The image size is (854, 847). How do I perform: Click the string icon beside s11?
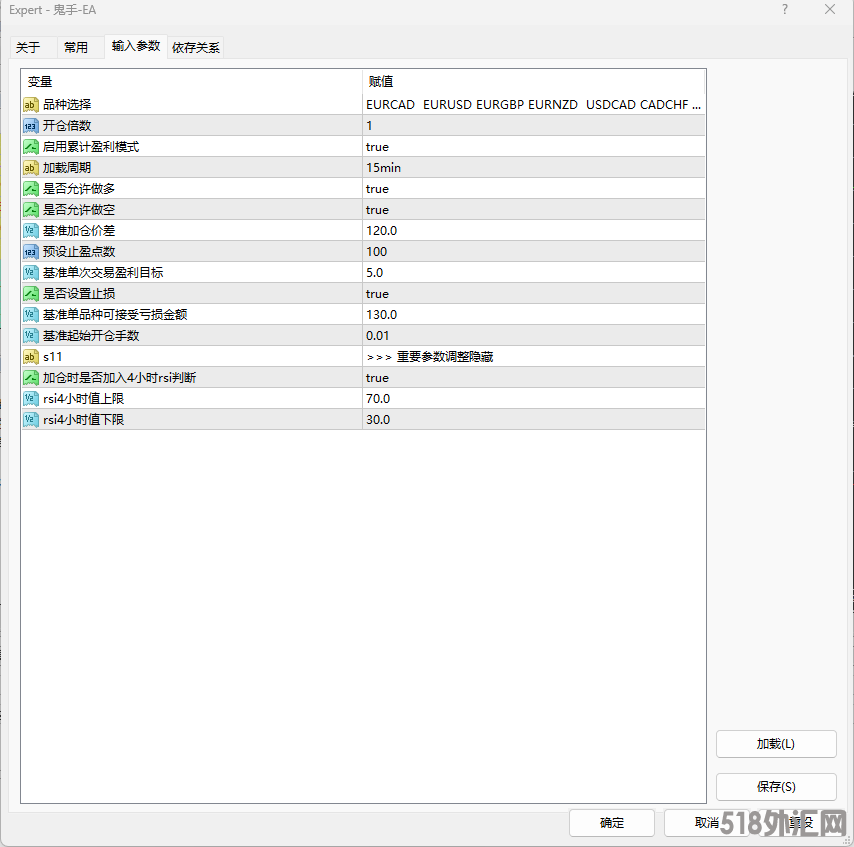tap(30, 356)
